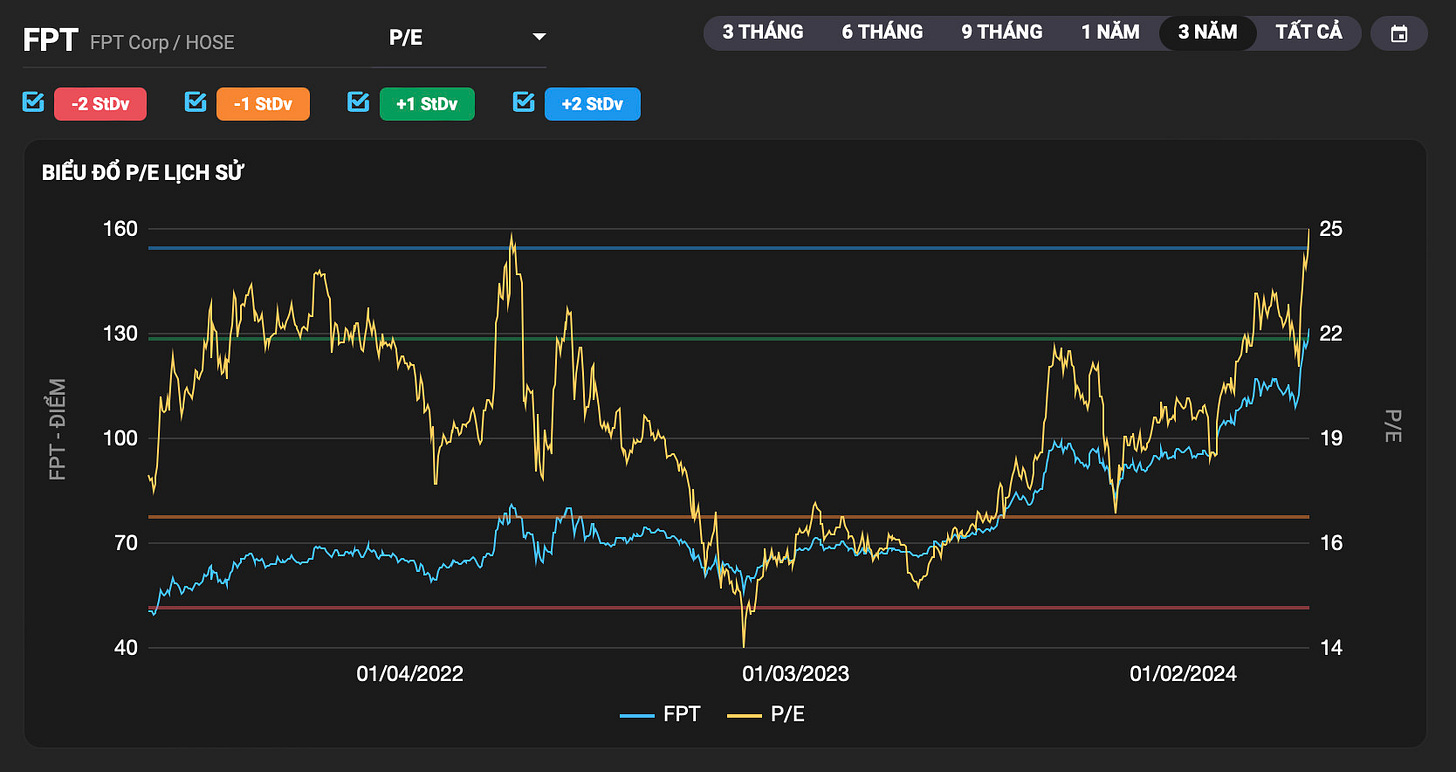Click the 22 right axis P/E value
1456x772 pixels.
click(x=1331, y=333)
